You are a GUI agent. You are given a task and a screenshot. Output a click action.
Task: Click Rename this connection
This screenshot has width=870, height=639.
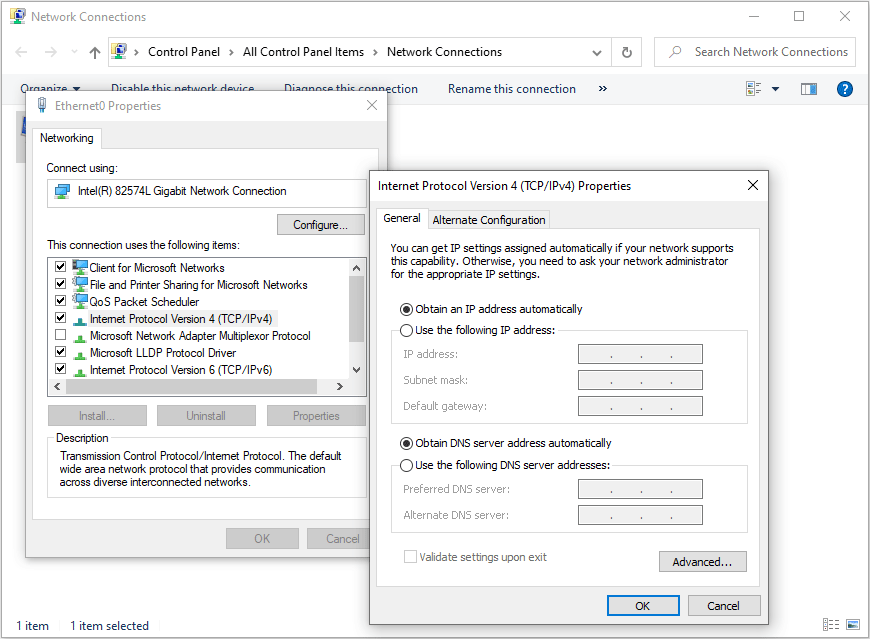(512, 89)
